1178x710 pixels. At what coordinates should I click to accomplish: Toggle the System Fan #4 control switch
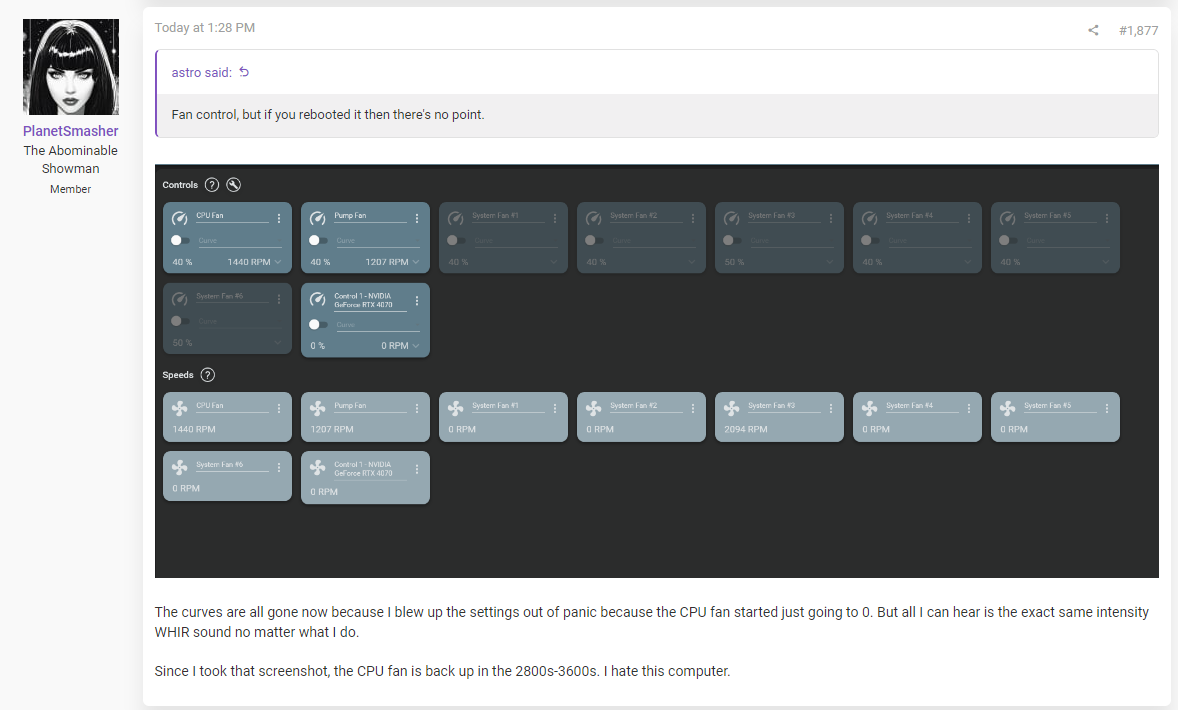[x=871, y=240]
